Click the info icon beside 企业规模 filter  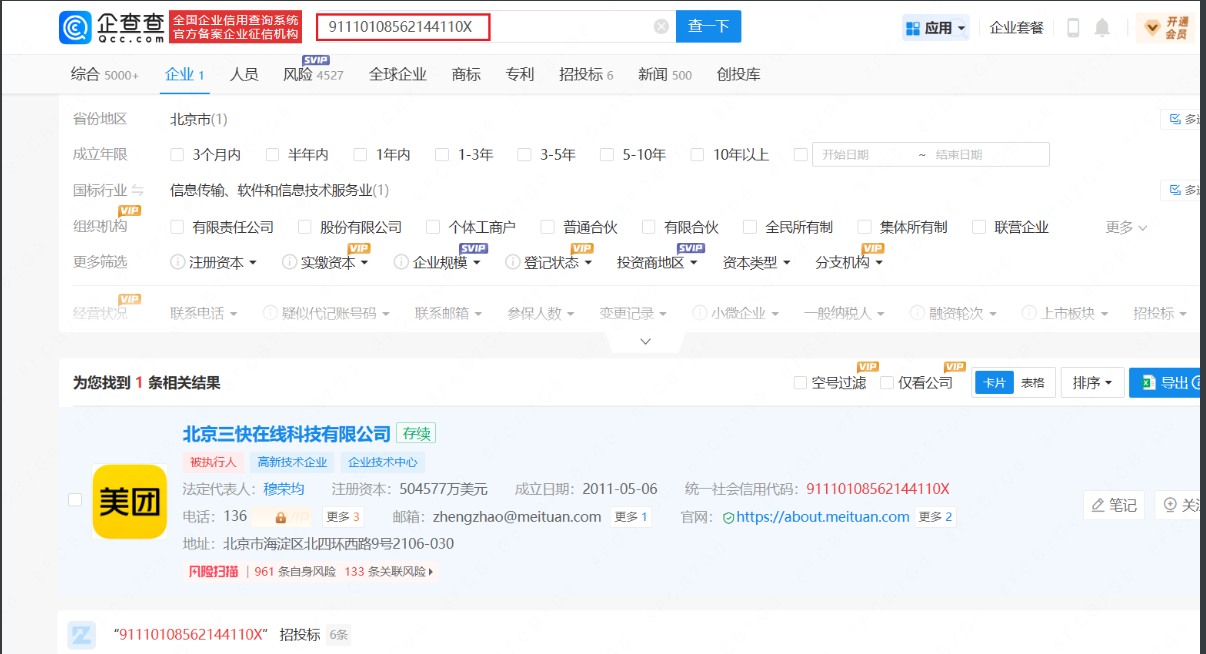pyautogui.click(x=402, y=262)
